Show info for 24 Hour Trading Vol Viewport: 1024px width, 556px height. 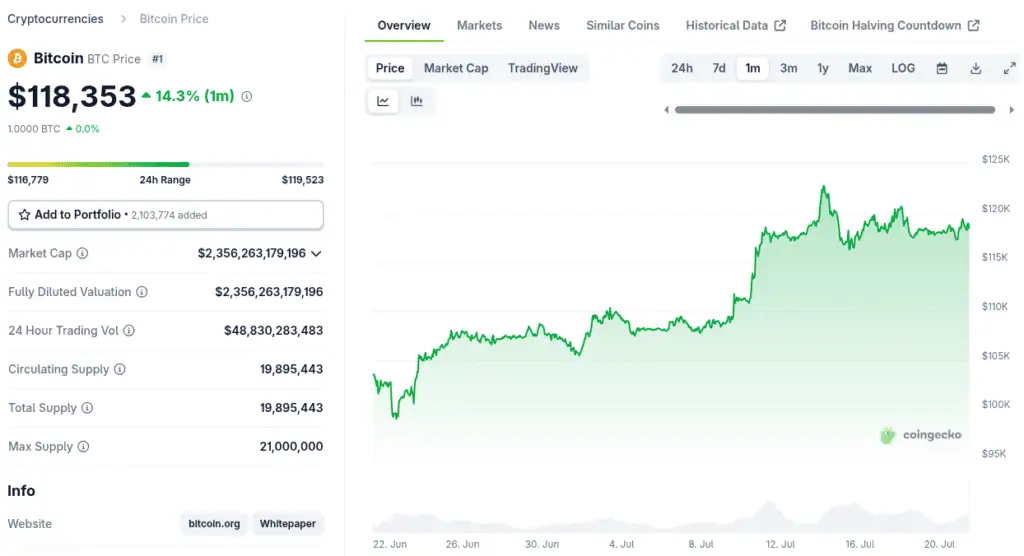(129, 331)
